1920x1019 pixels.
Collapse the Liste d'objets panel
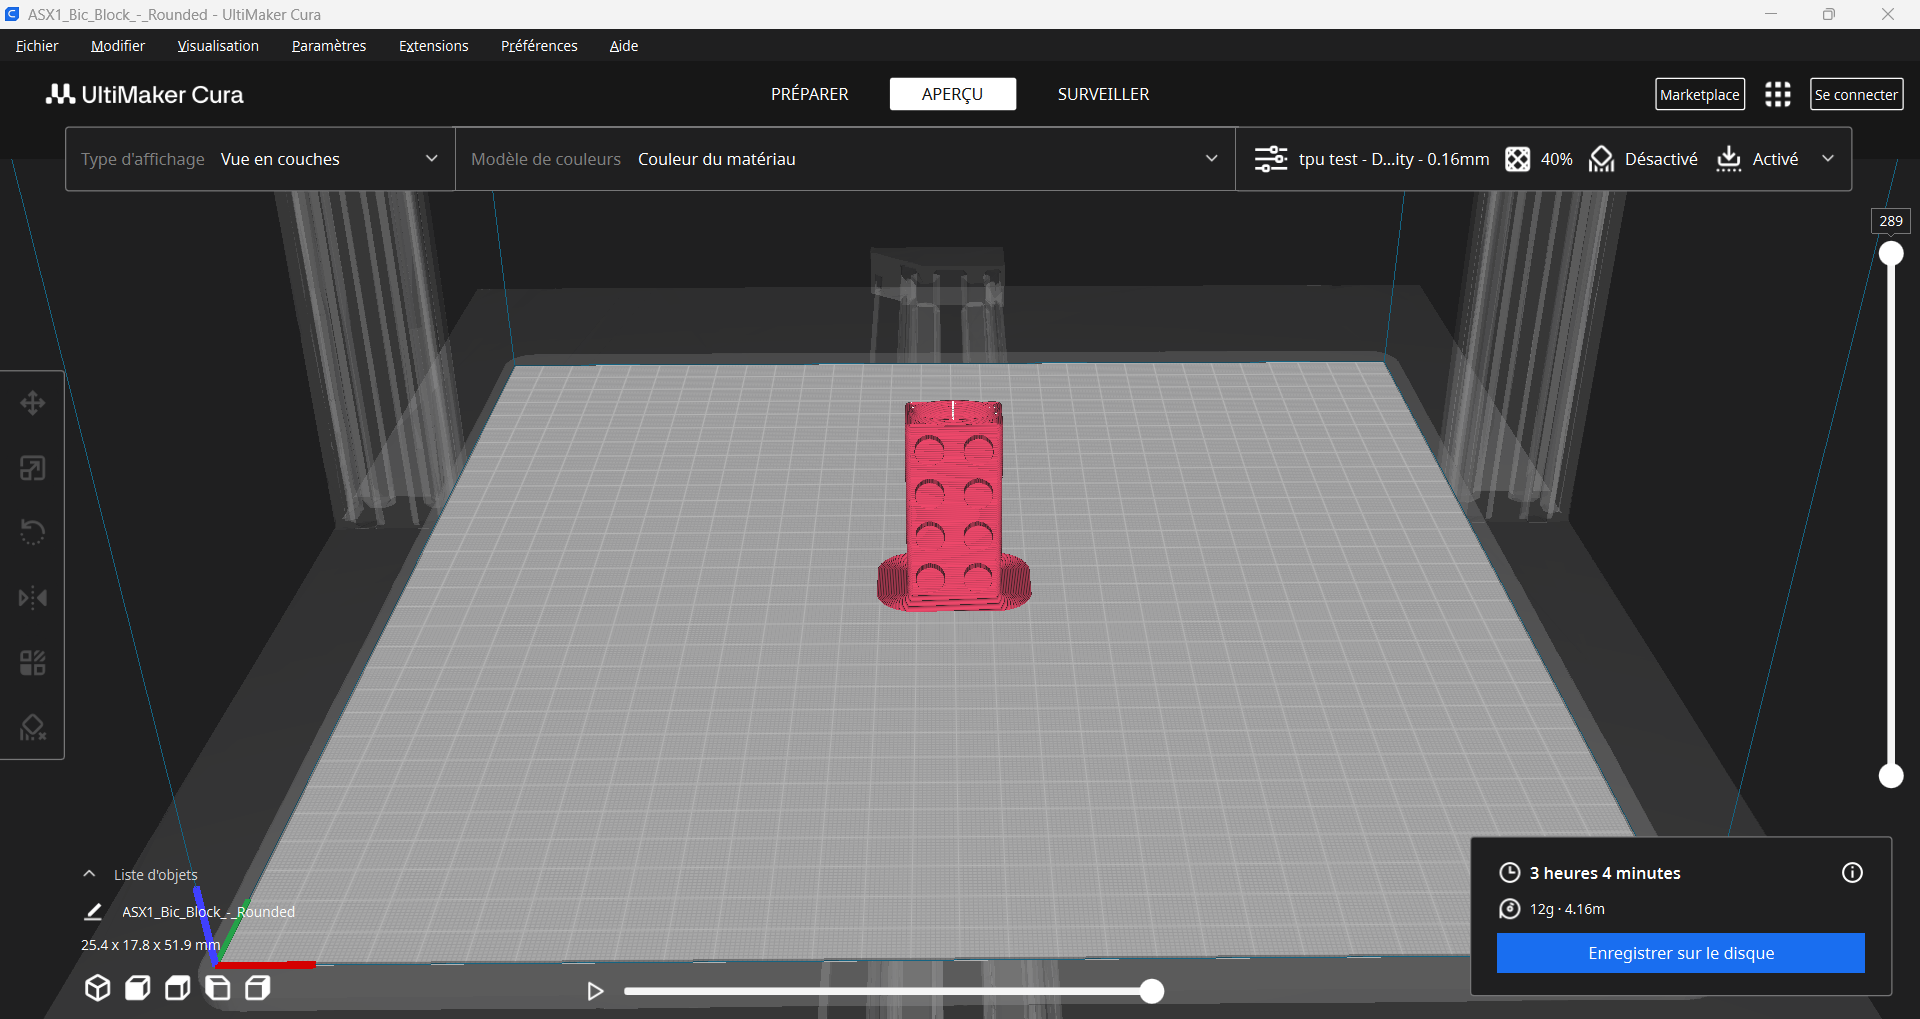point(89,874)
